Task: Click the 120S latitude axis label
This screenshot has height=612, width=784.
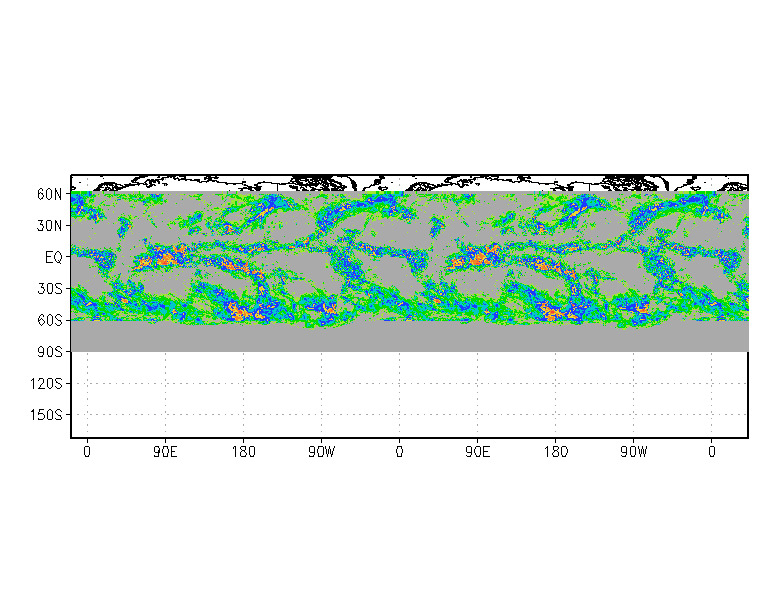Action: [x=46, y=384]
